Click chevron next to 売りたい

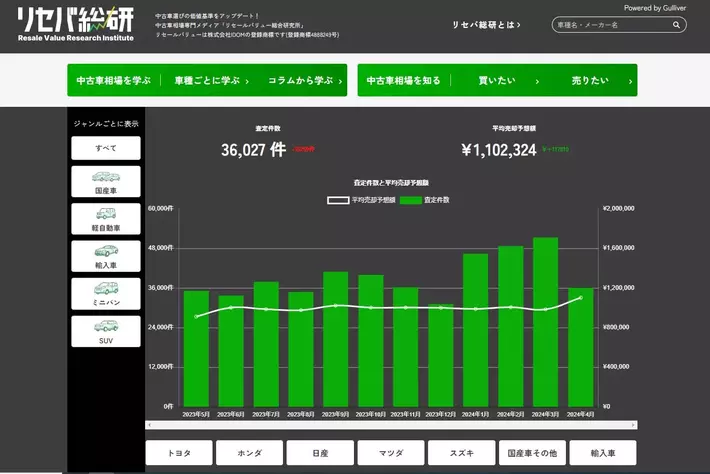coord(630,81)
